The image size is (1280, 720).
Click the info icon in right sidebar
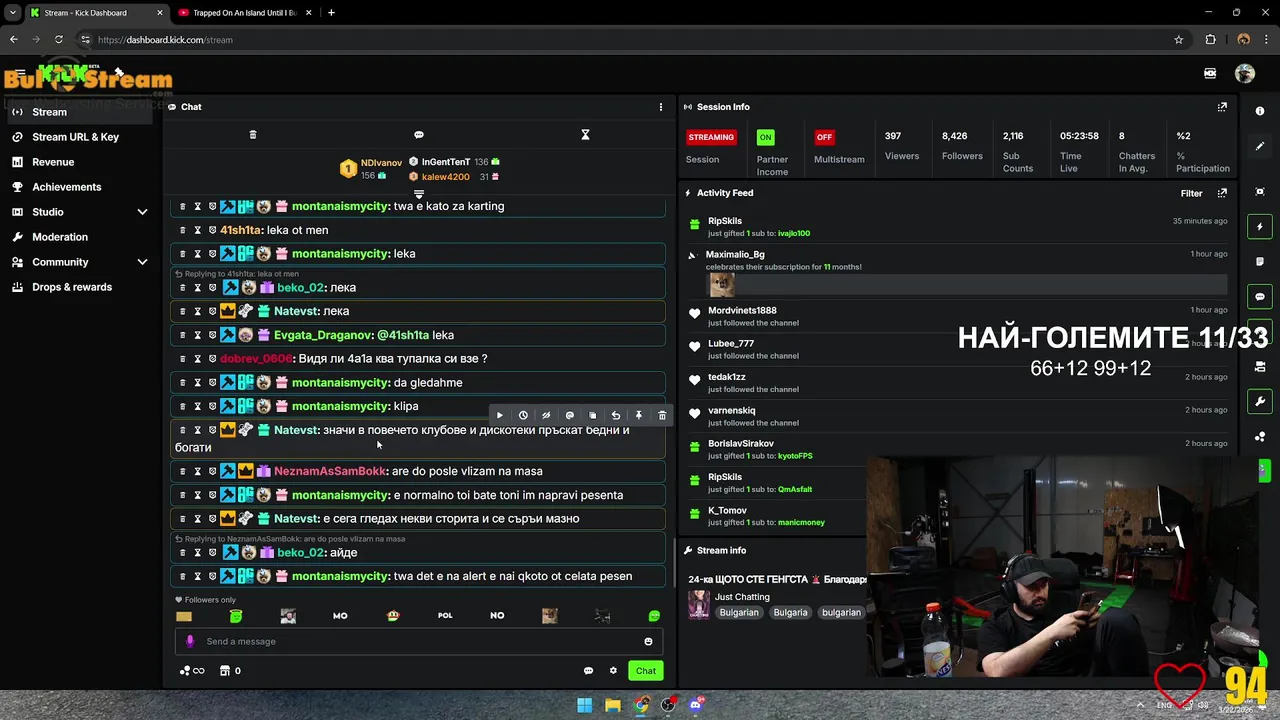point(1260,111)
